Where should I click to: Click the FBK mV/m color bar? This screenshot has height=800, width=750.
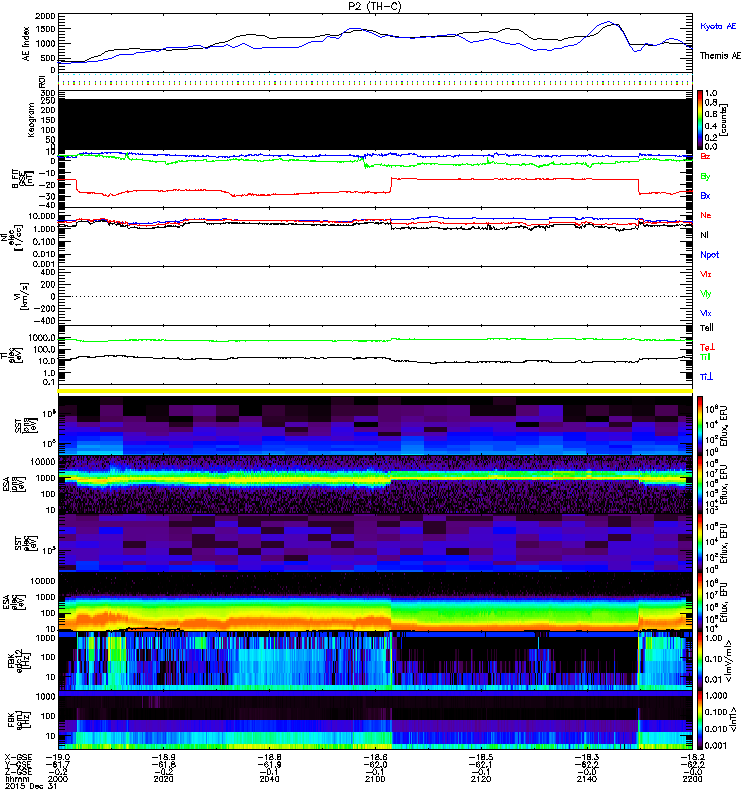click(700, 661)
